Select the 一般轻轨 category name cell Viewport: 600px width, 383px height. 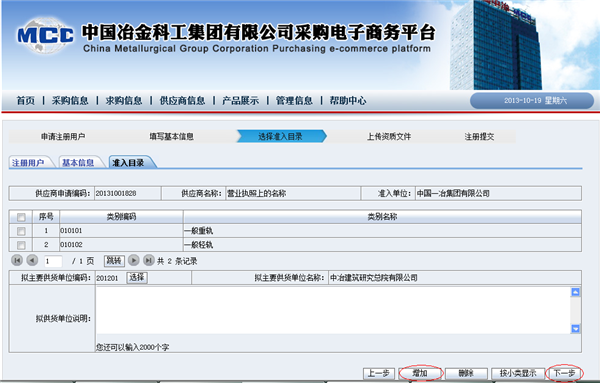(x=382, y=244)
